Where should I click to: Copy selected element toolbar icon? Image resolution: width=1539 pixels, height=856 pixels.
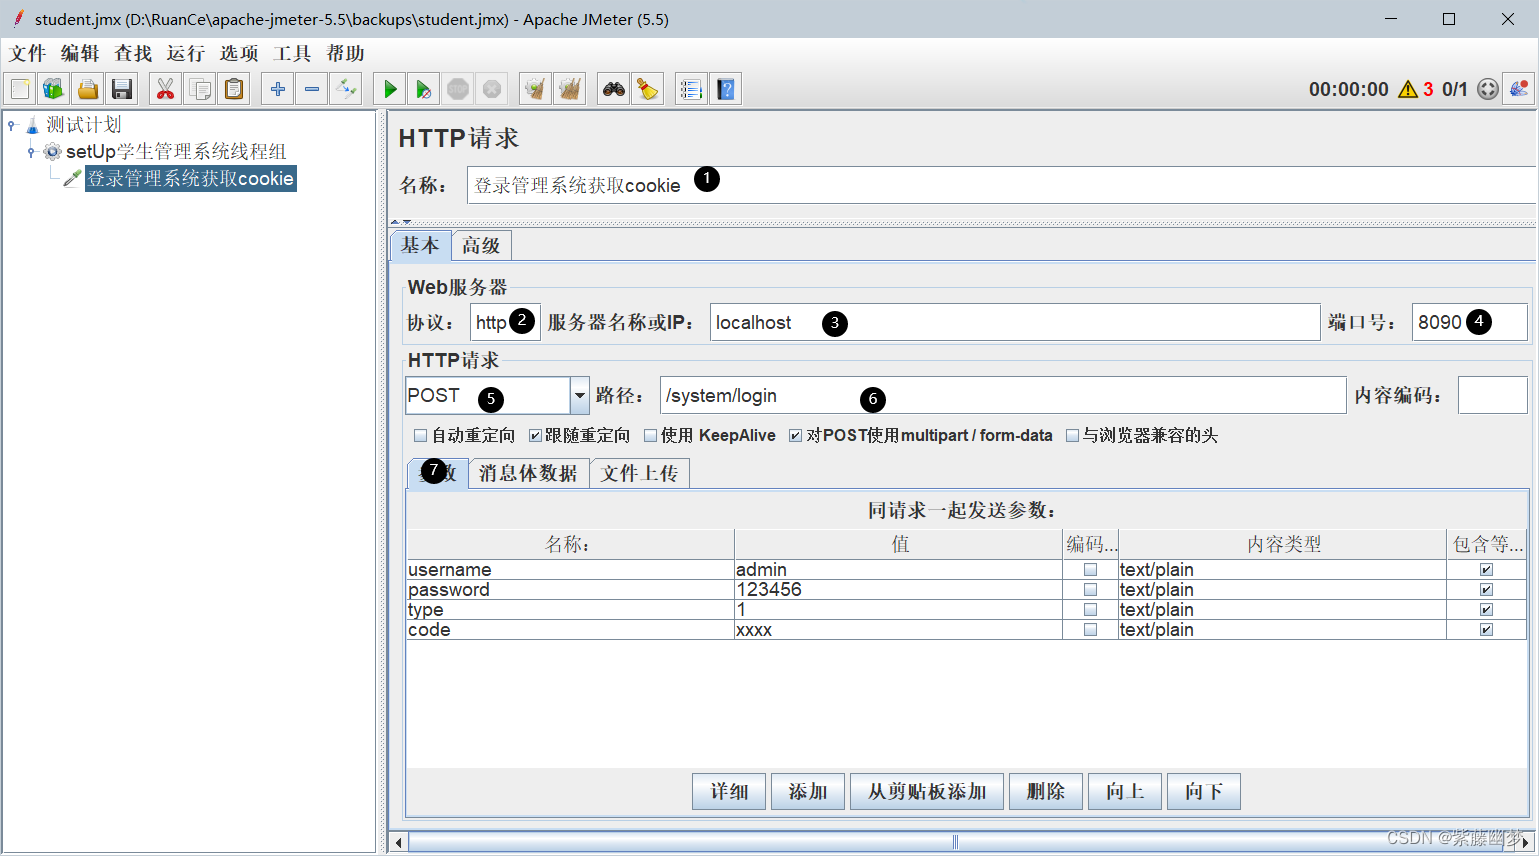point(200,89)
